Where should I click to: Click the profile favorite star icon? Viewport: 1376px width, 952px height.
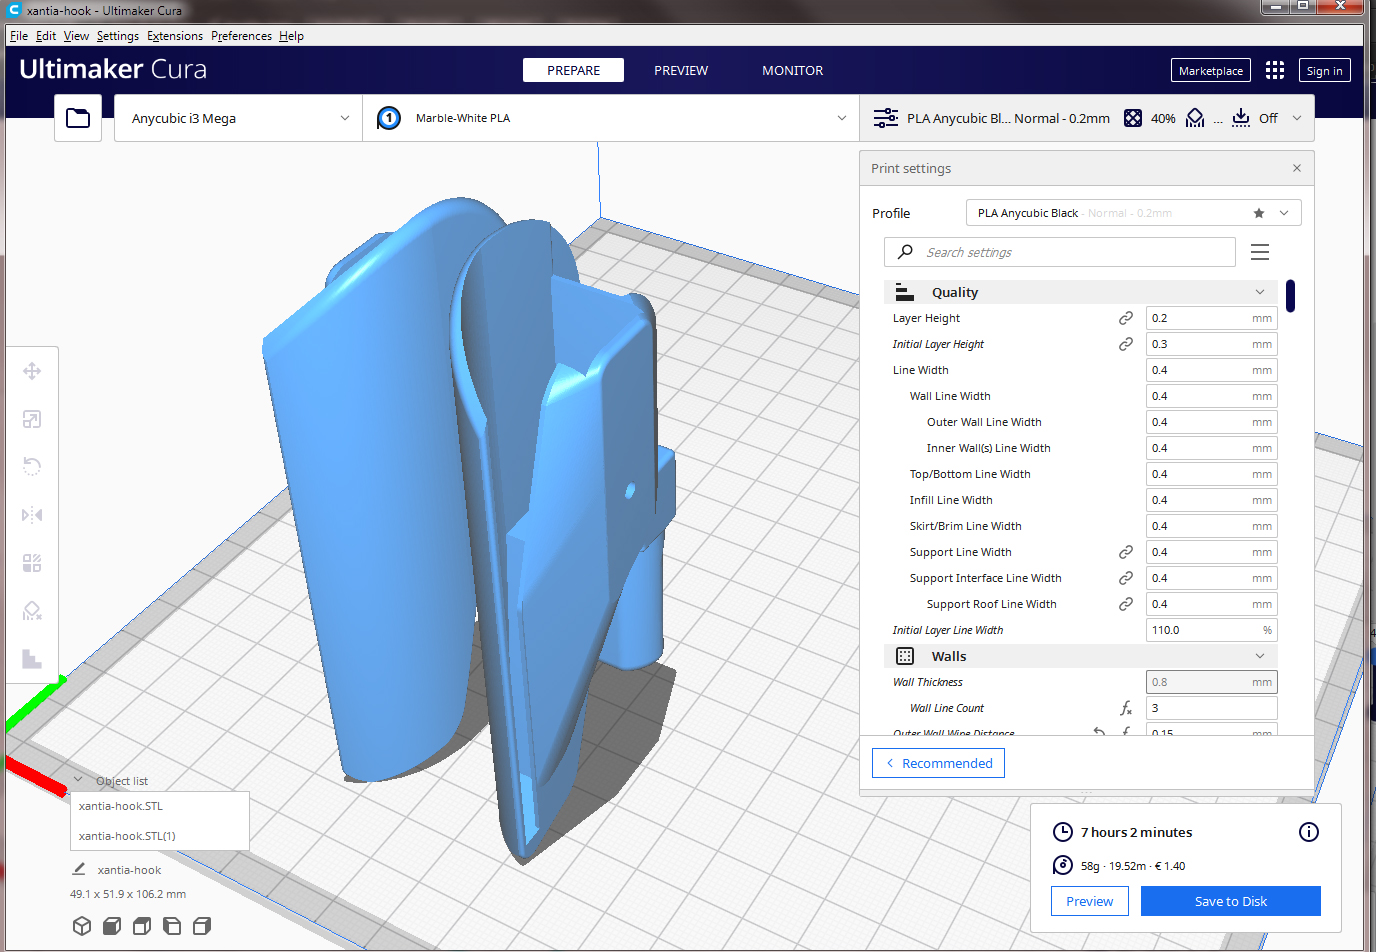pyautogui.click(x=1259, y=213)
